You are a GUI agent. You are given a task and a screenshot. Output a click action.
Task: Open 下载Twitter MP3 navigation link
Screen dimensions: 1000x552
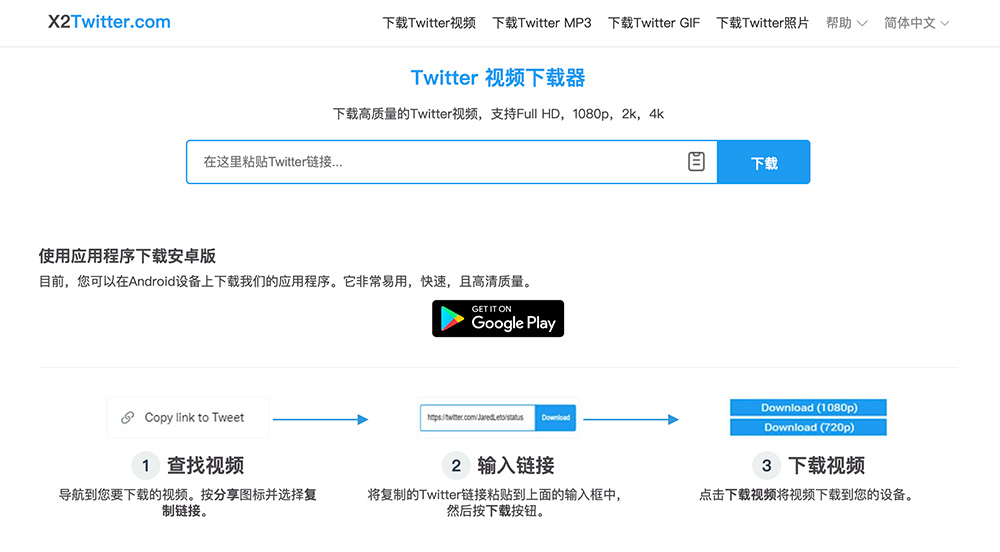pos(541,23)
